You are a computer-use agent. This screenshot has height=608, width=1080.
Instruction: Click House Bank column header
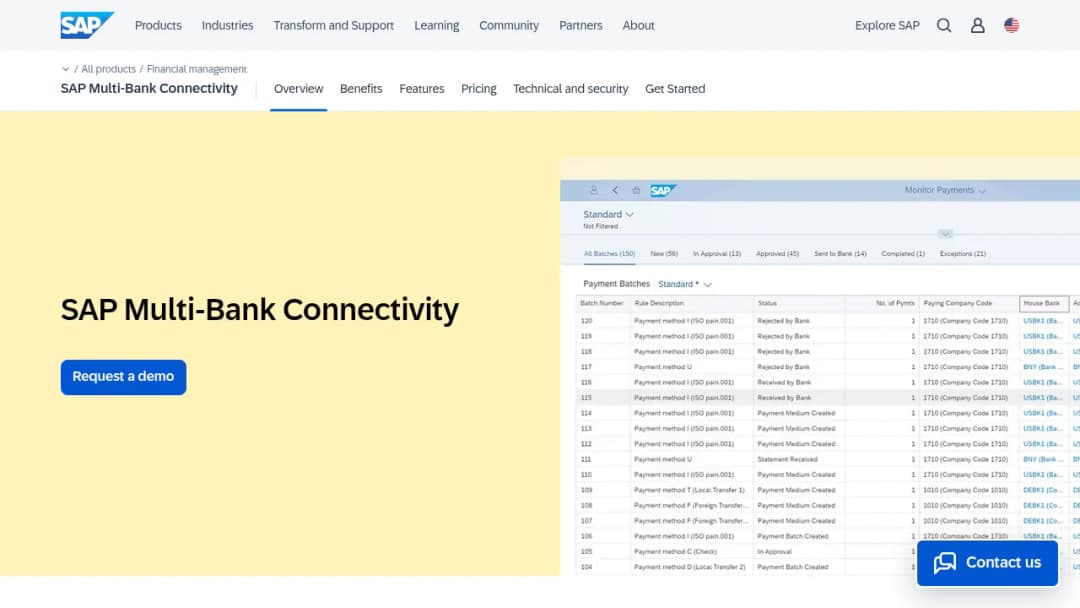pos(1044,303)
